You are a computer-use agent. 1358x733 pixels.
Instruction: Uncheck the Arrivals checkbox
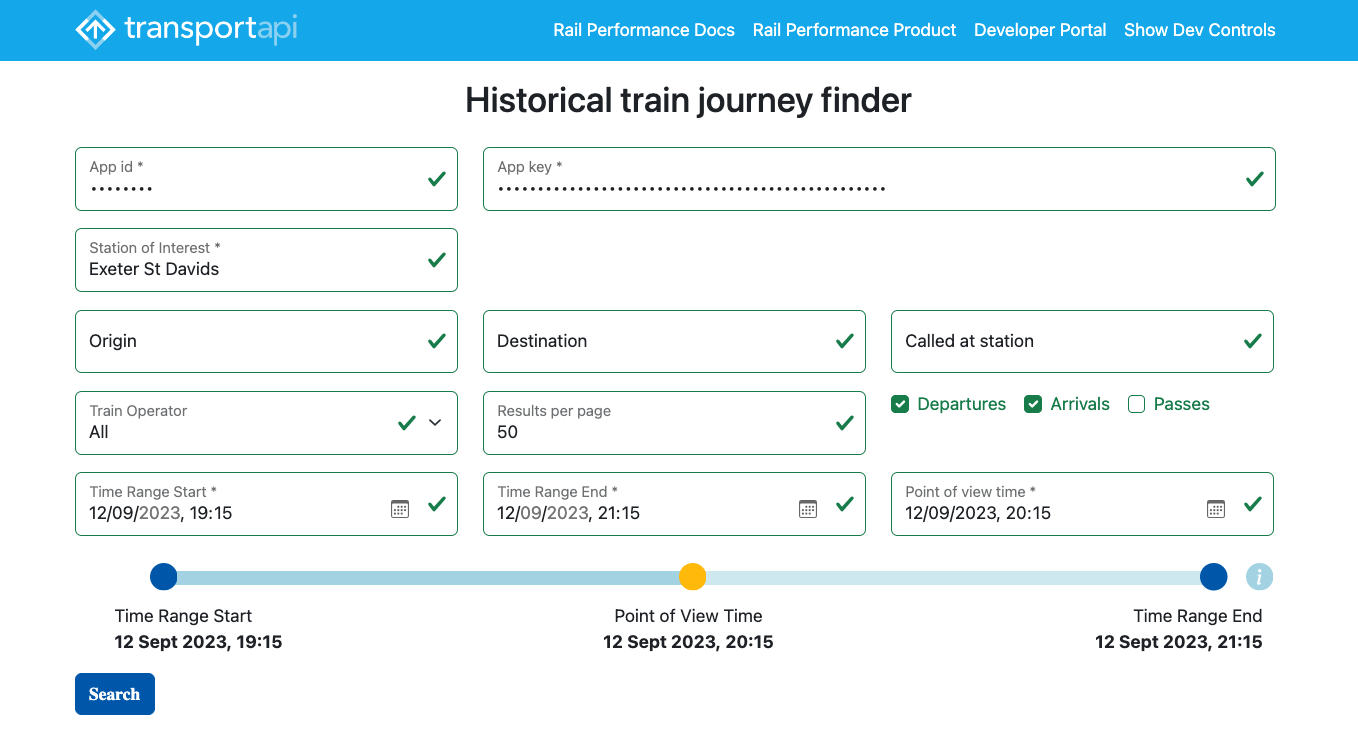(x=1033, y=404)
